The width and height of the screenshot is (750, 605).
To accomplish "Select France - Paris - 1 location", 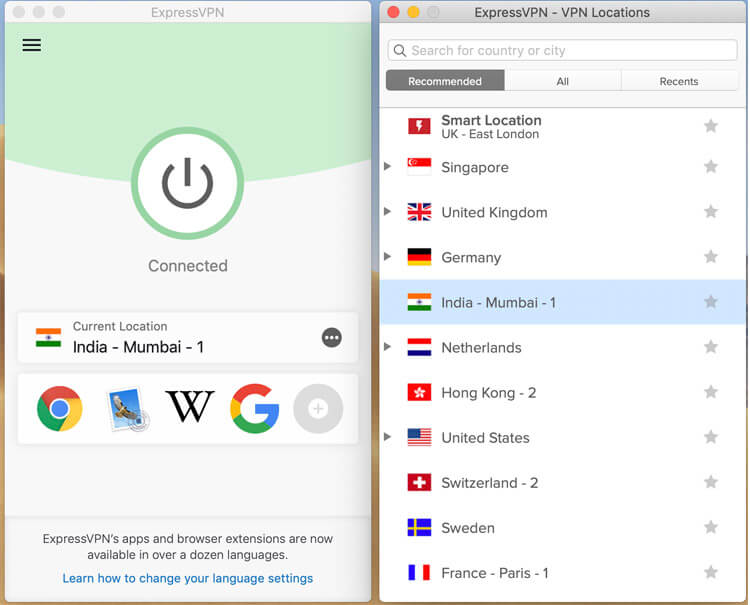I will (x=562, y=572).
